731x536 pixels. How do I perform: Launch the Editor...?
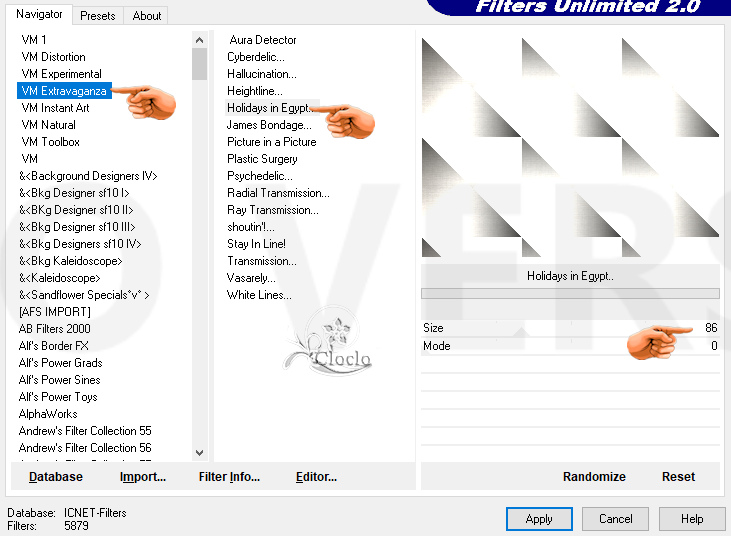316,477
